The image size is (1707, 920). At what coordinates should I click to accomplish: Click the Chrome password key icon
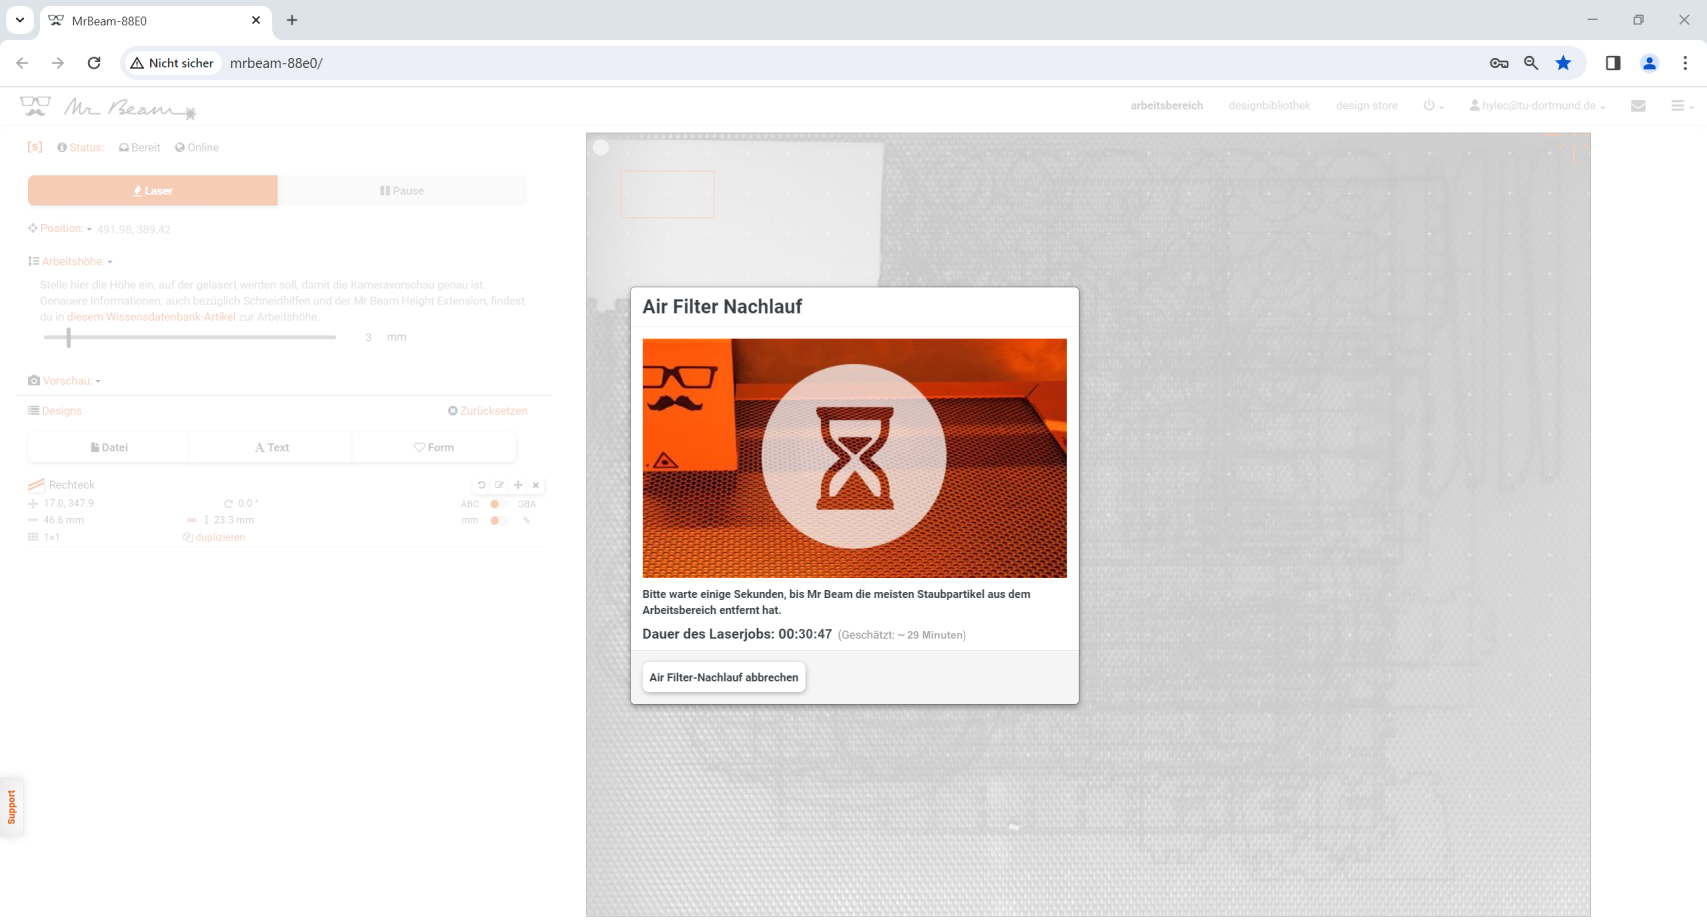pyautogui.click(x=1499, y=63)
